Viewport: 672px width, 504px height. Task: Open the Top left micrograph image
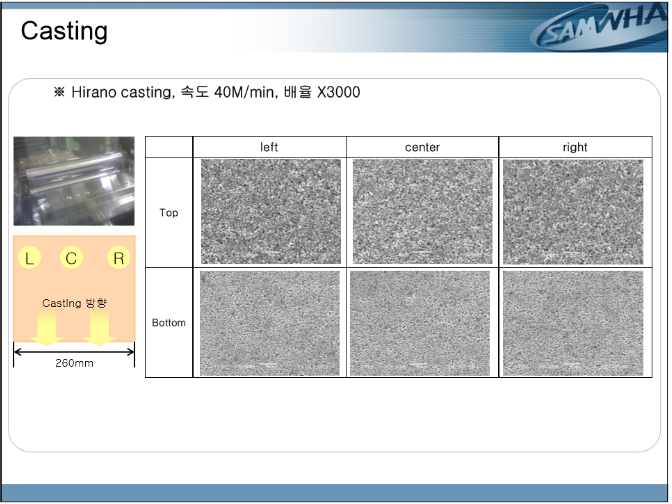click(271, 212)
